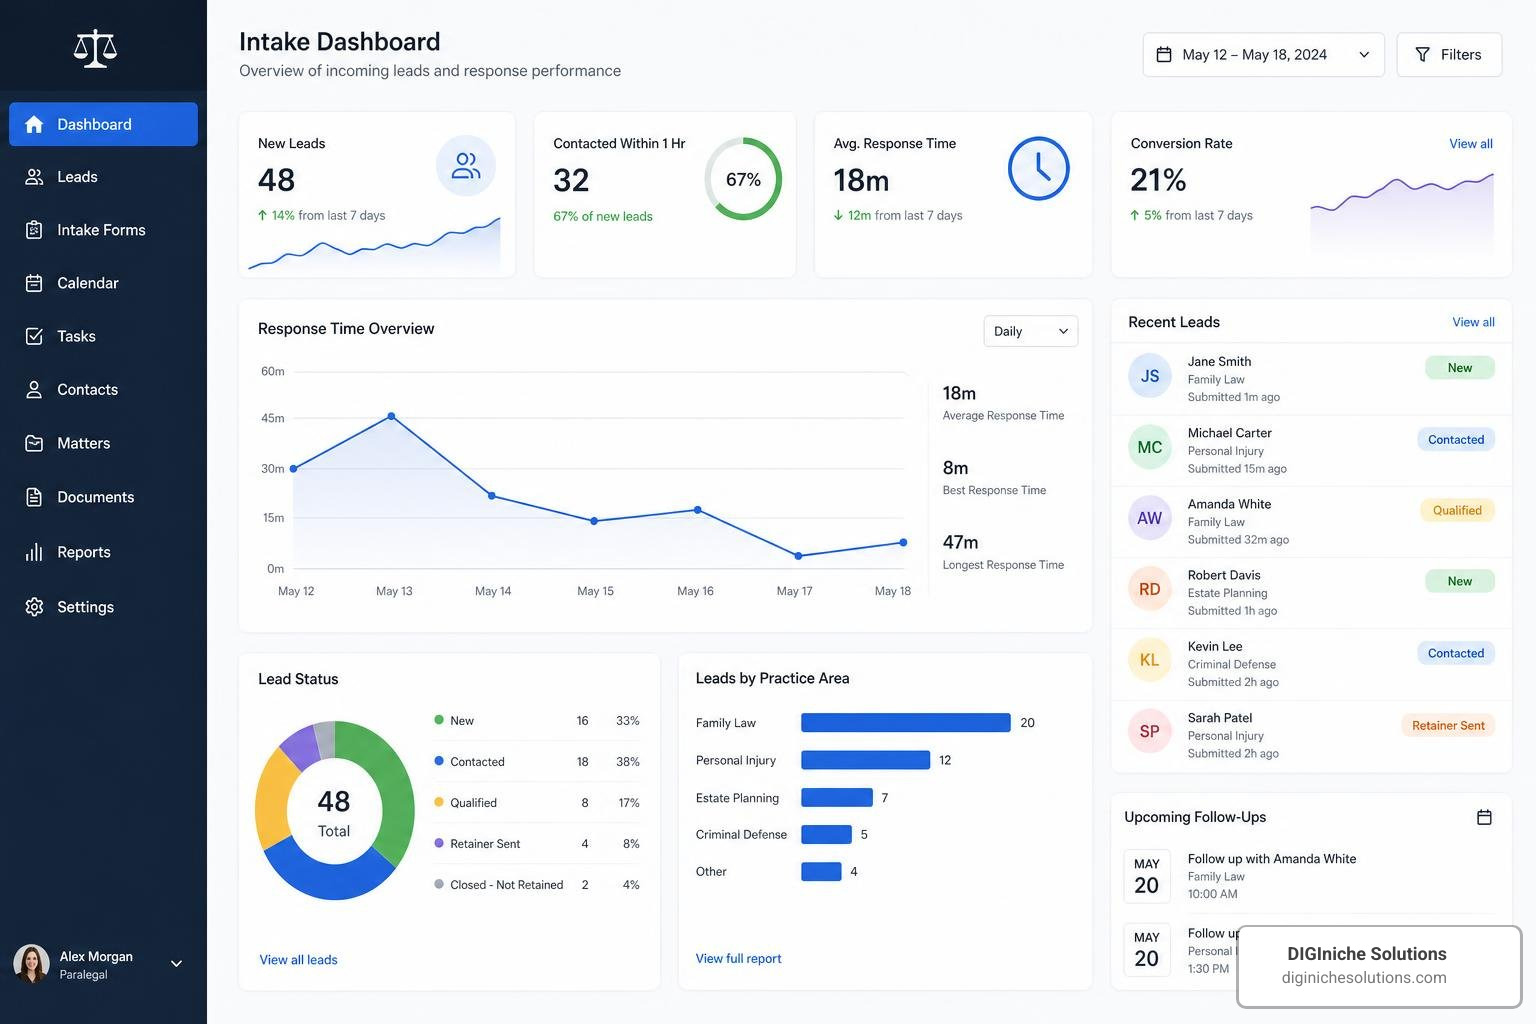
Task: Click the Family Law bar in practice area chart
Action: (x=906, y=722)
